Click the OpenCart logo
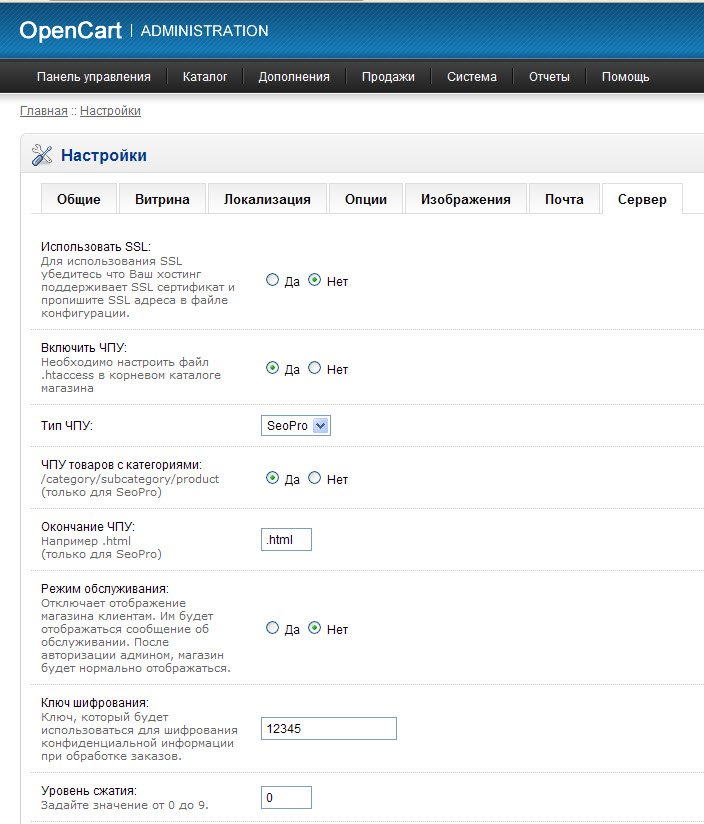 pyautogui.click(x=71, y=30)
